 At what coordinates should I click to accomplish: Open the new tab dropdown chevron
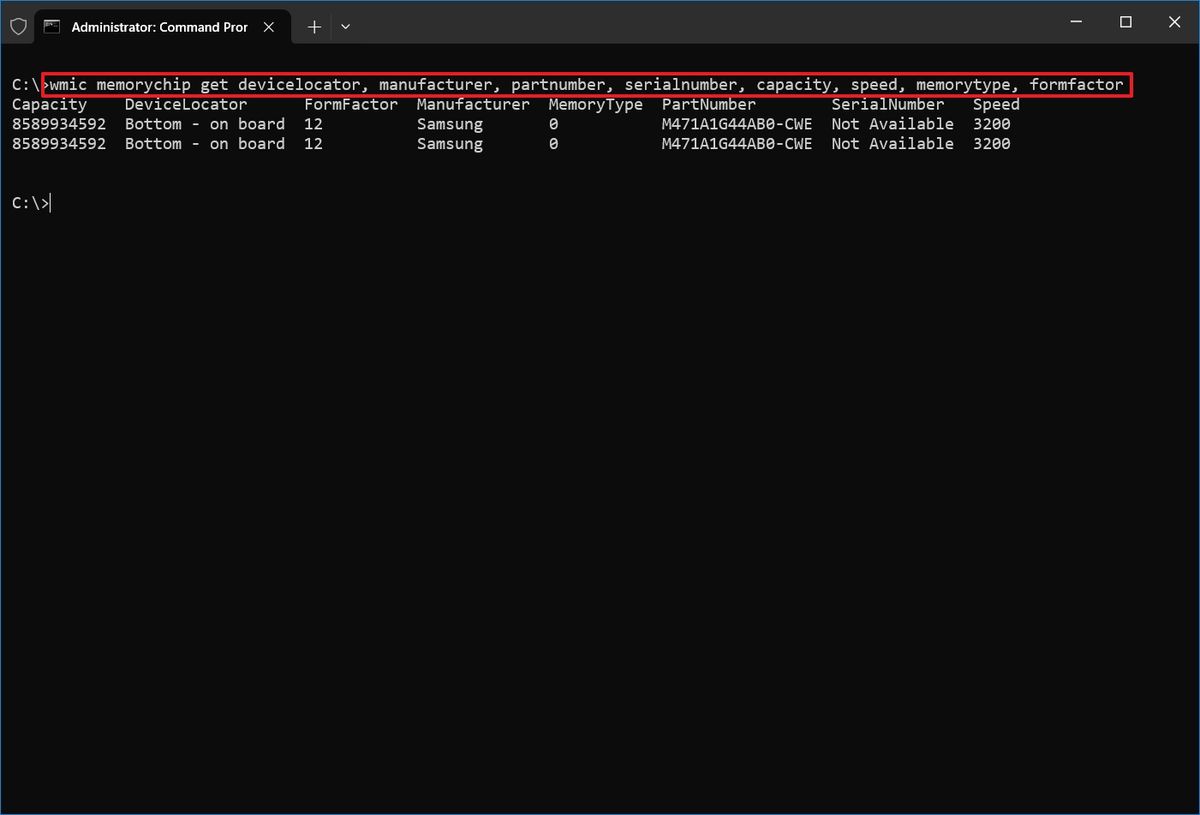[344, 26]
